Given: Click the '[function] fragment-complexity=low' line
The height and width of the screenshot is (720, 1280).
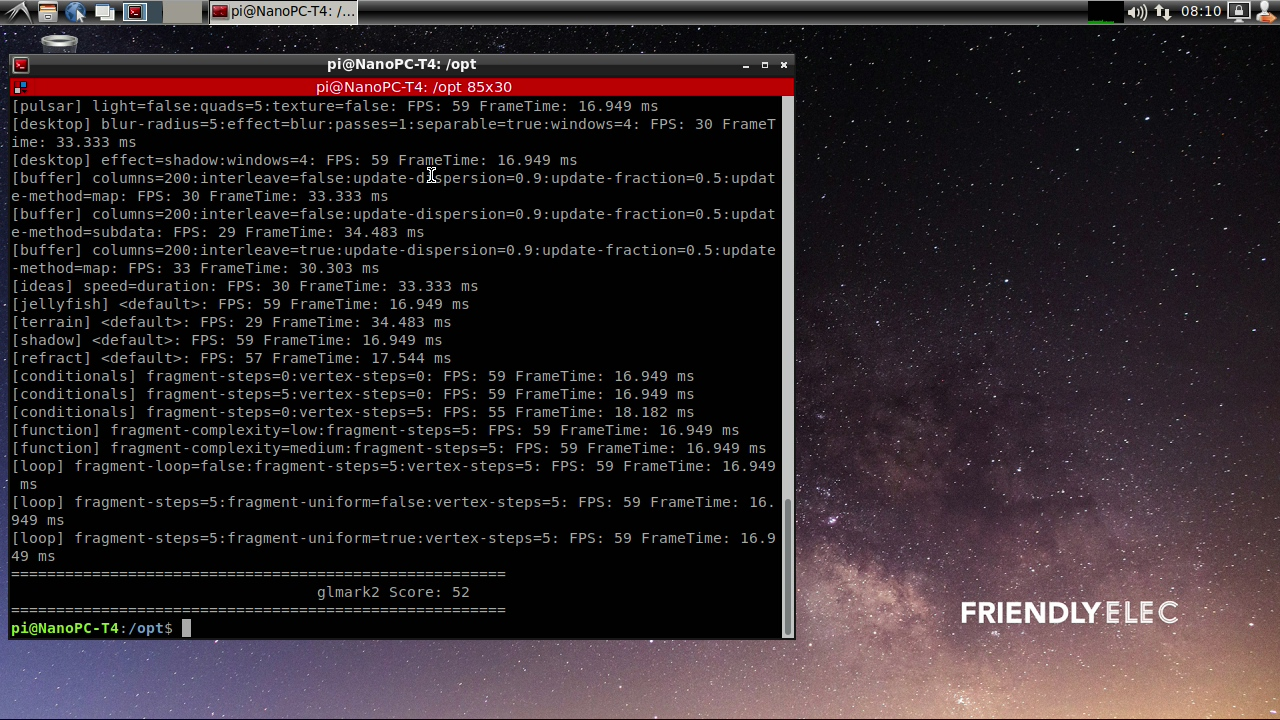Looking at the screenshot, I should tap(375, 430).
